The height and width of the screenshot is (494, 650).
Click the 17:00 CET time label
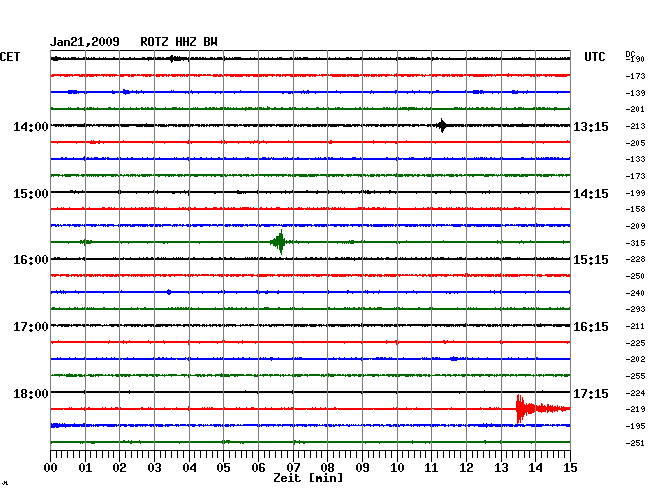31,327
